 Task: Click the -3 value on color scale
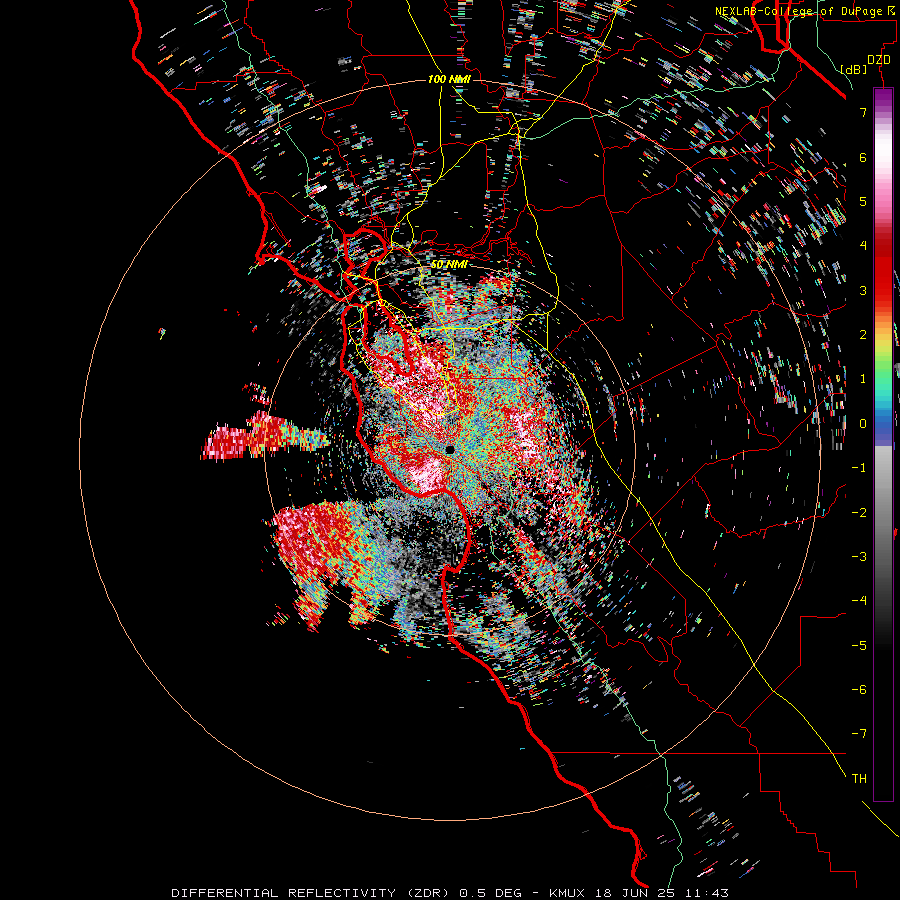[x=859, y=557]
